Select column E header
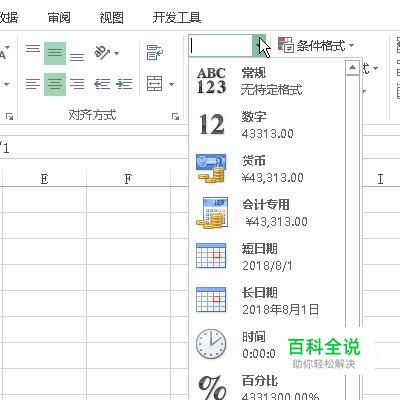Viewport: 400px width, 400px height. (44, 179)
